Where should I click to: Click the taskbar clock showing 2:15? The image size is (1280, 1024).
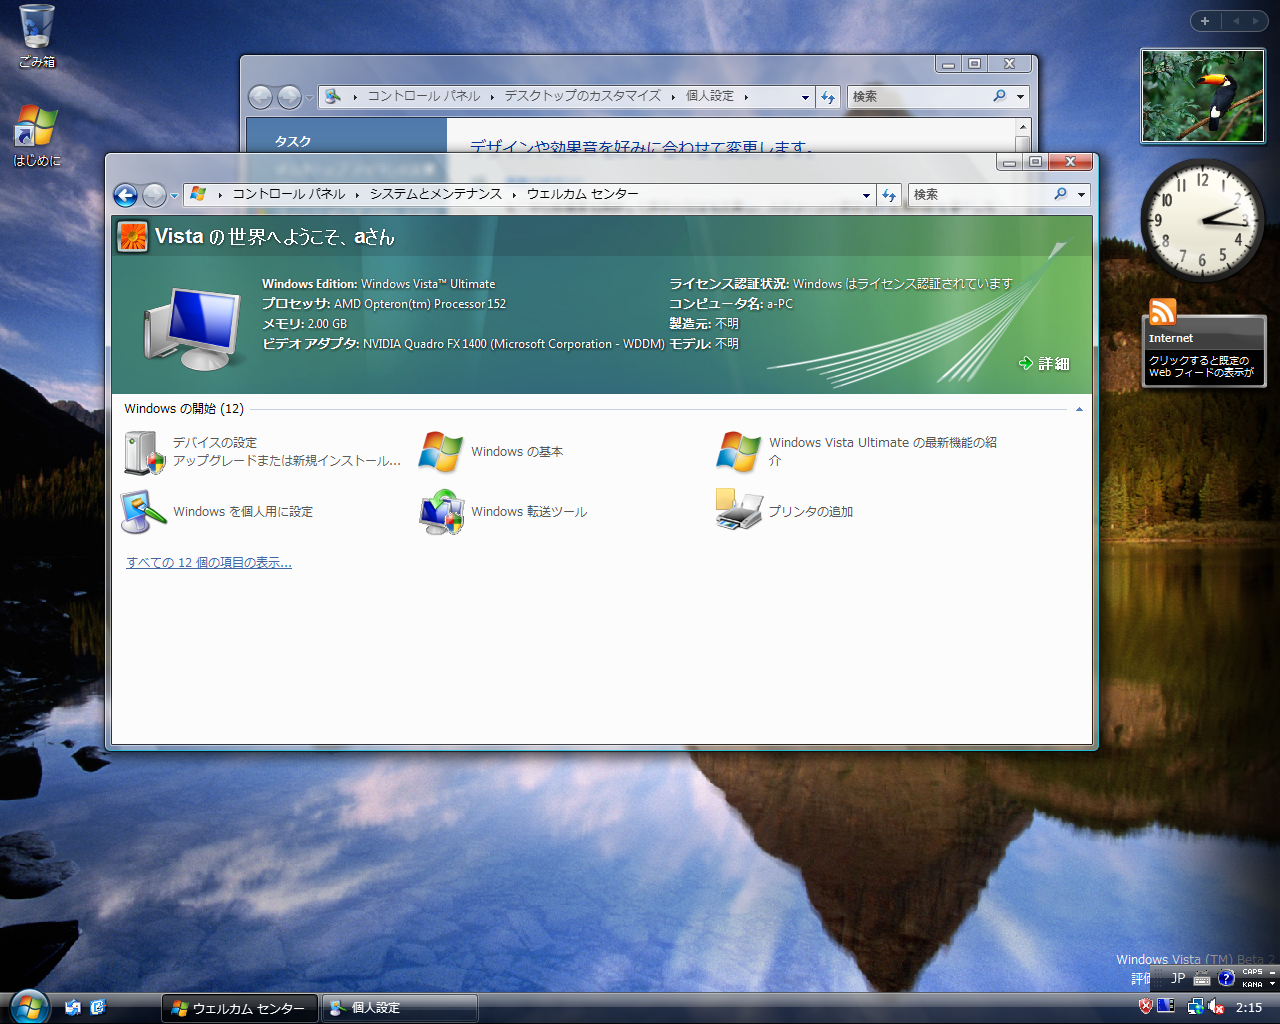tap(1249, 1008)
